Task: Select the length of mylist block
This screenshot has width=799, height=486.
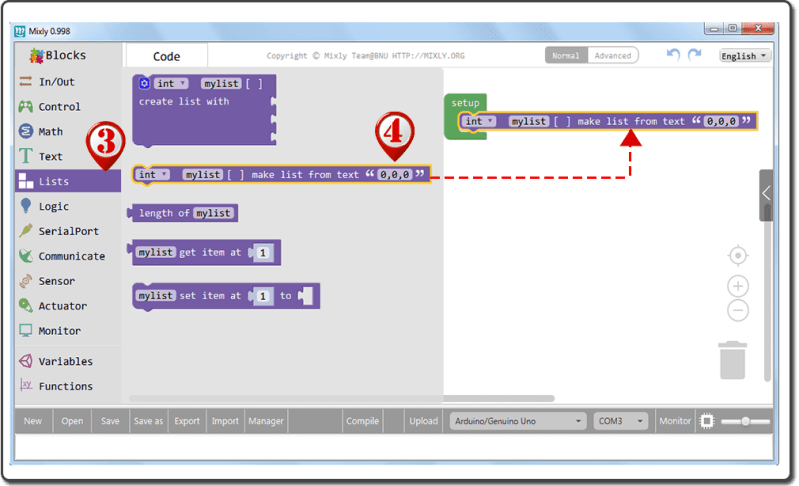Action: pos(183,213)
